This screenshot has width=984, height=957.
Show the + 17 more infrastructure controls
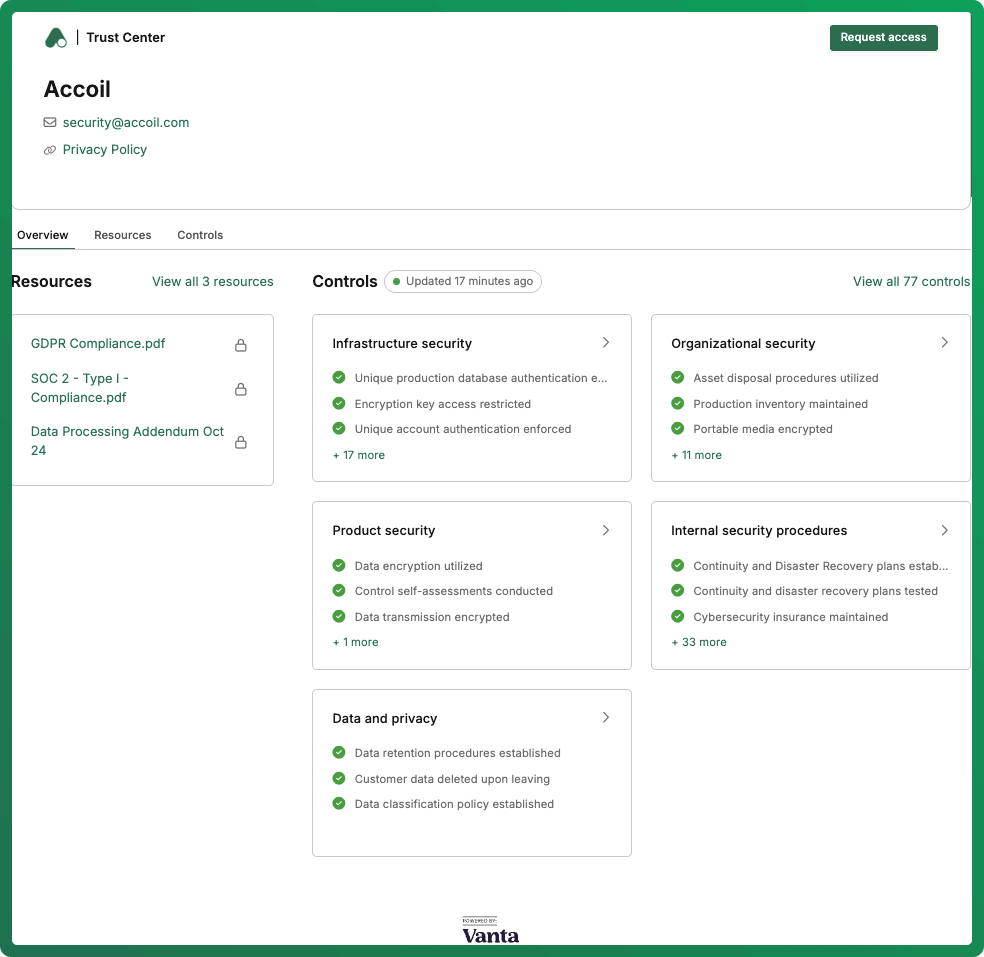pyautogui.click(x=359, y=455)
